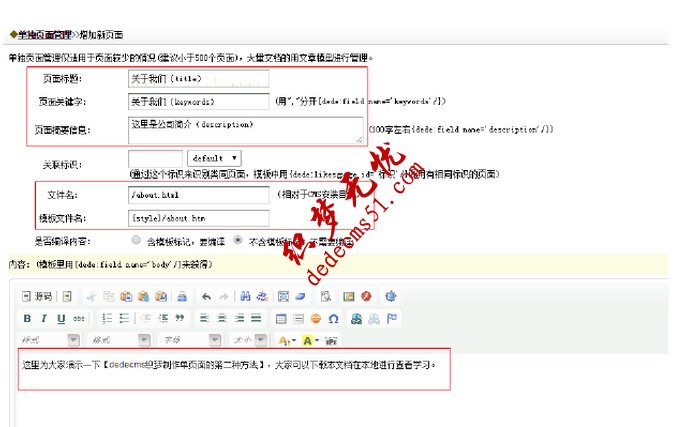This screenshot has width=700, height=427.
Task: Center align text
Action: 222,318
